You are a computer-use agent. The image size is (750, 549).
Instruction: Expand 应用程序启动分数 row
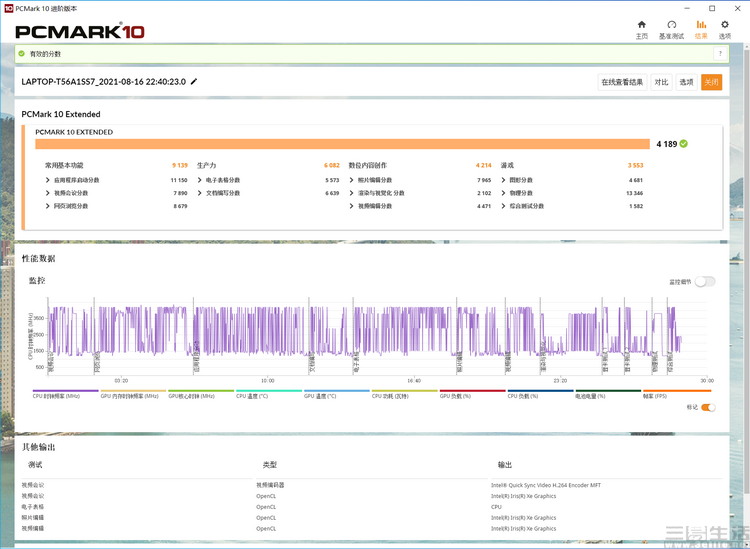[x=48, y=180]
